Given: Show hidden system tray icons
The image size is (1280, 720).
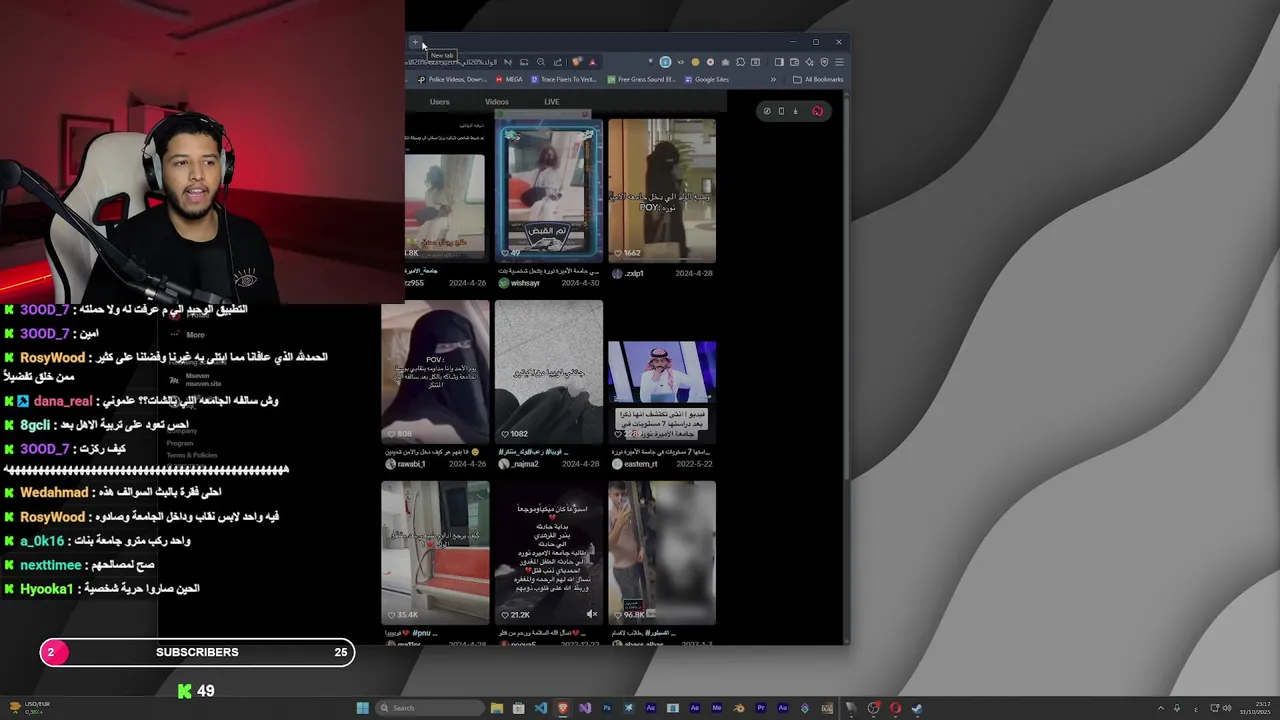Looking at the screenshot, I should pyautogui.click(x=1161, y=708).
